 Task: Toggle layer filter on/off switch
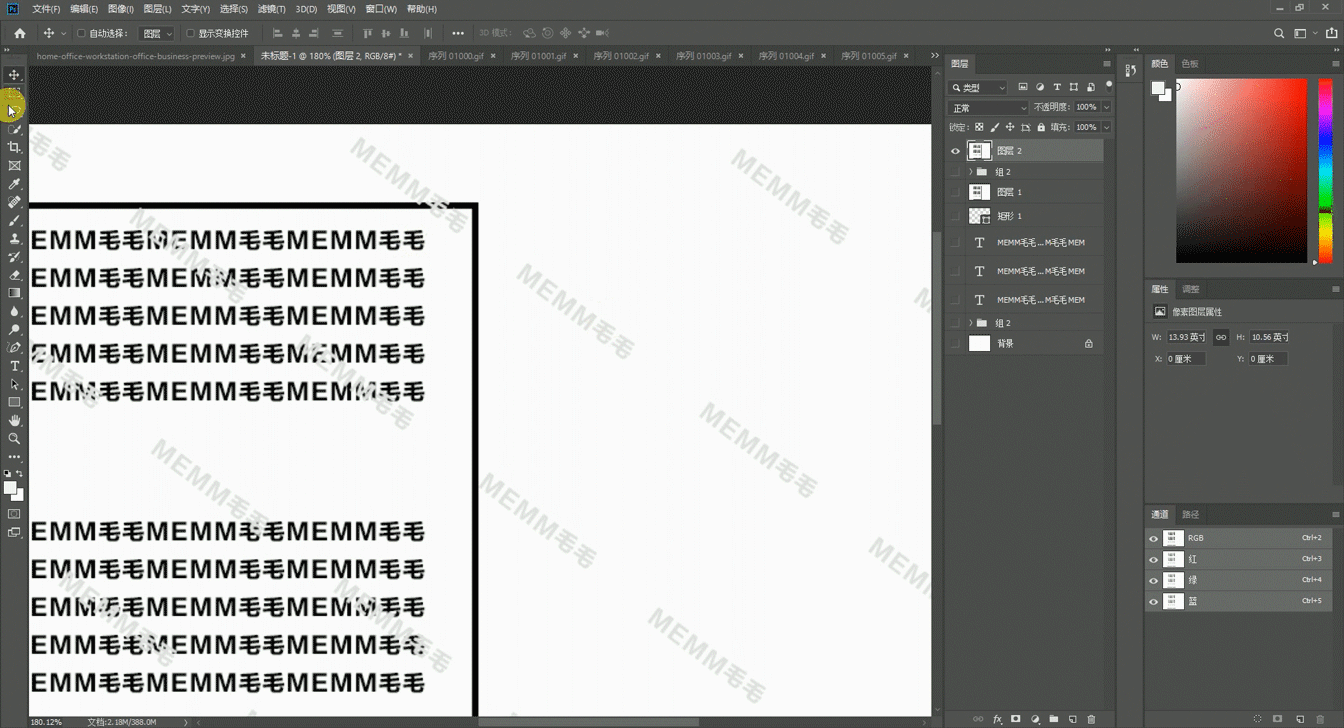(x=1109, y=85)
